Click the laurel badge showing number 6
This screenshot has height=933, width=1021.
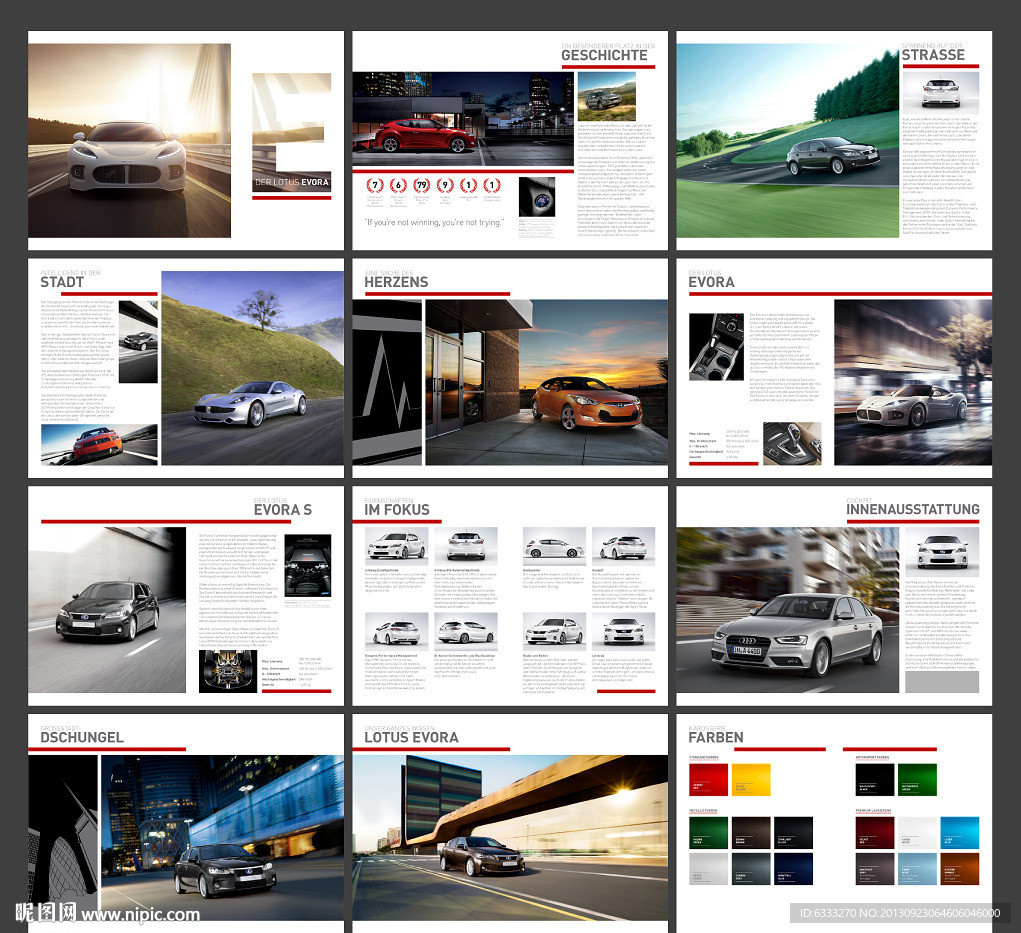pos(399,186)
